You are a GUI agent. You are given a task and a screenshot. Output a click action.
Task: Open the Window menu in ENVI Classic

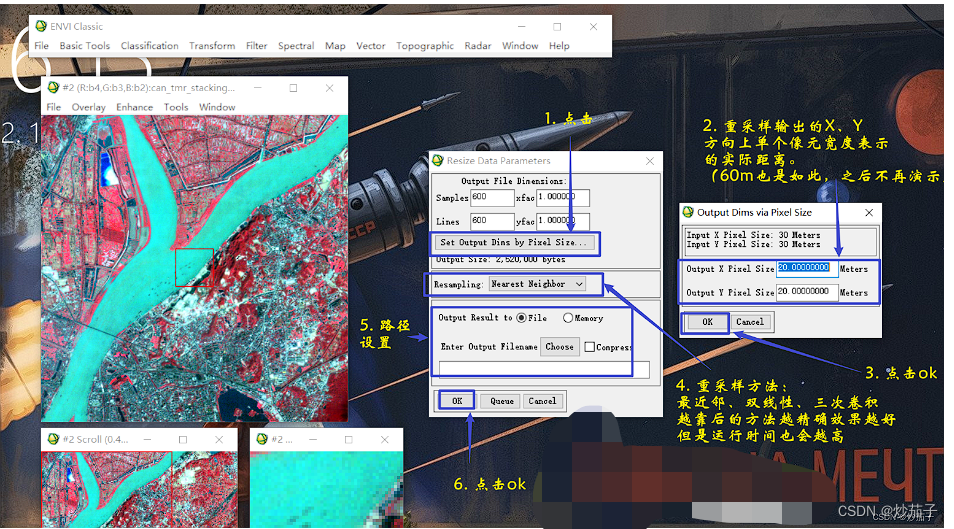click(520, 46)
